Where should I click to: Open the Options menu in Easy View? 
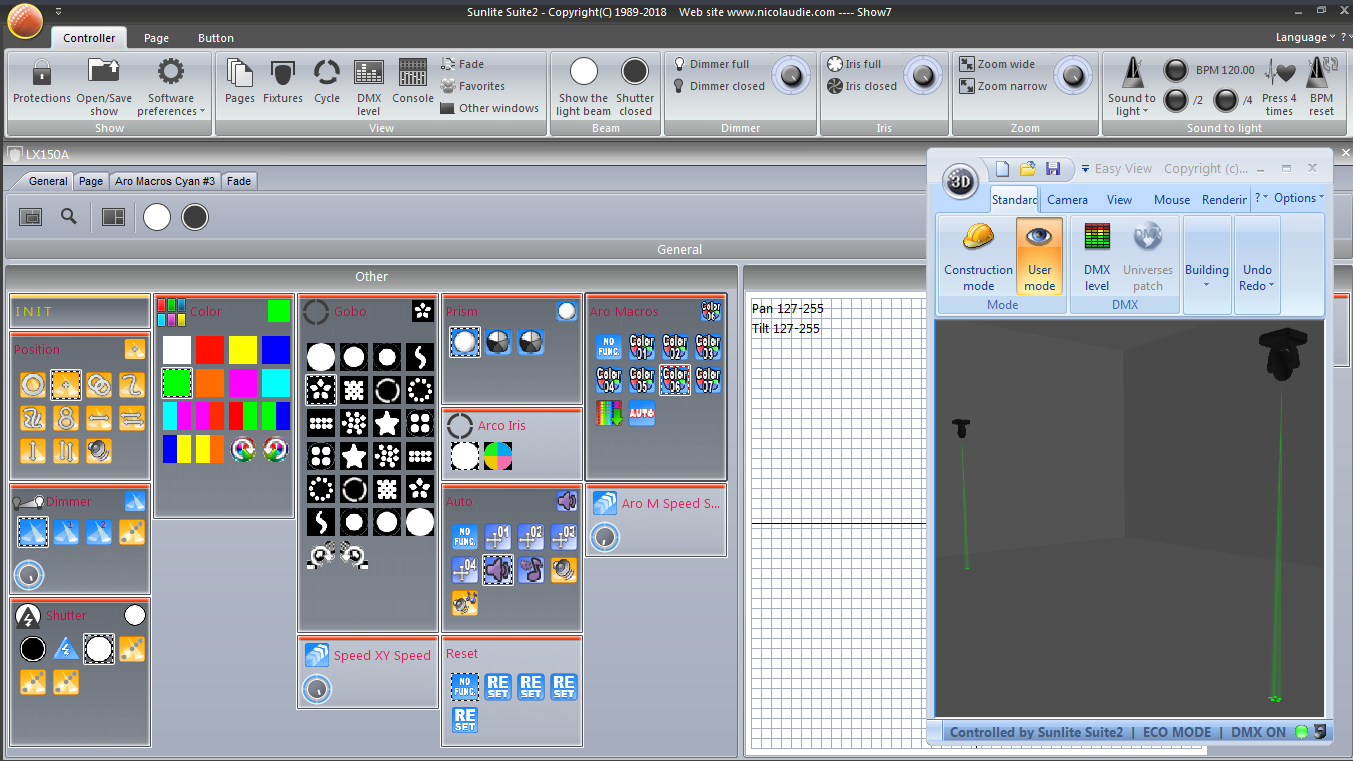tap(1299, 198)
